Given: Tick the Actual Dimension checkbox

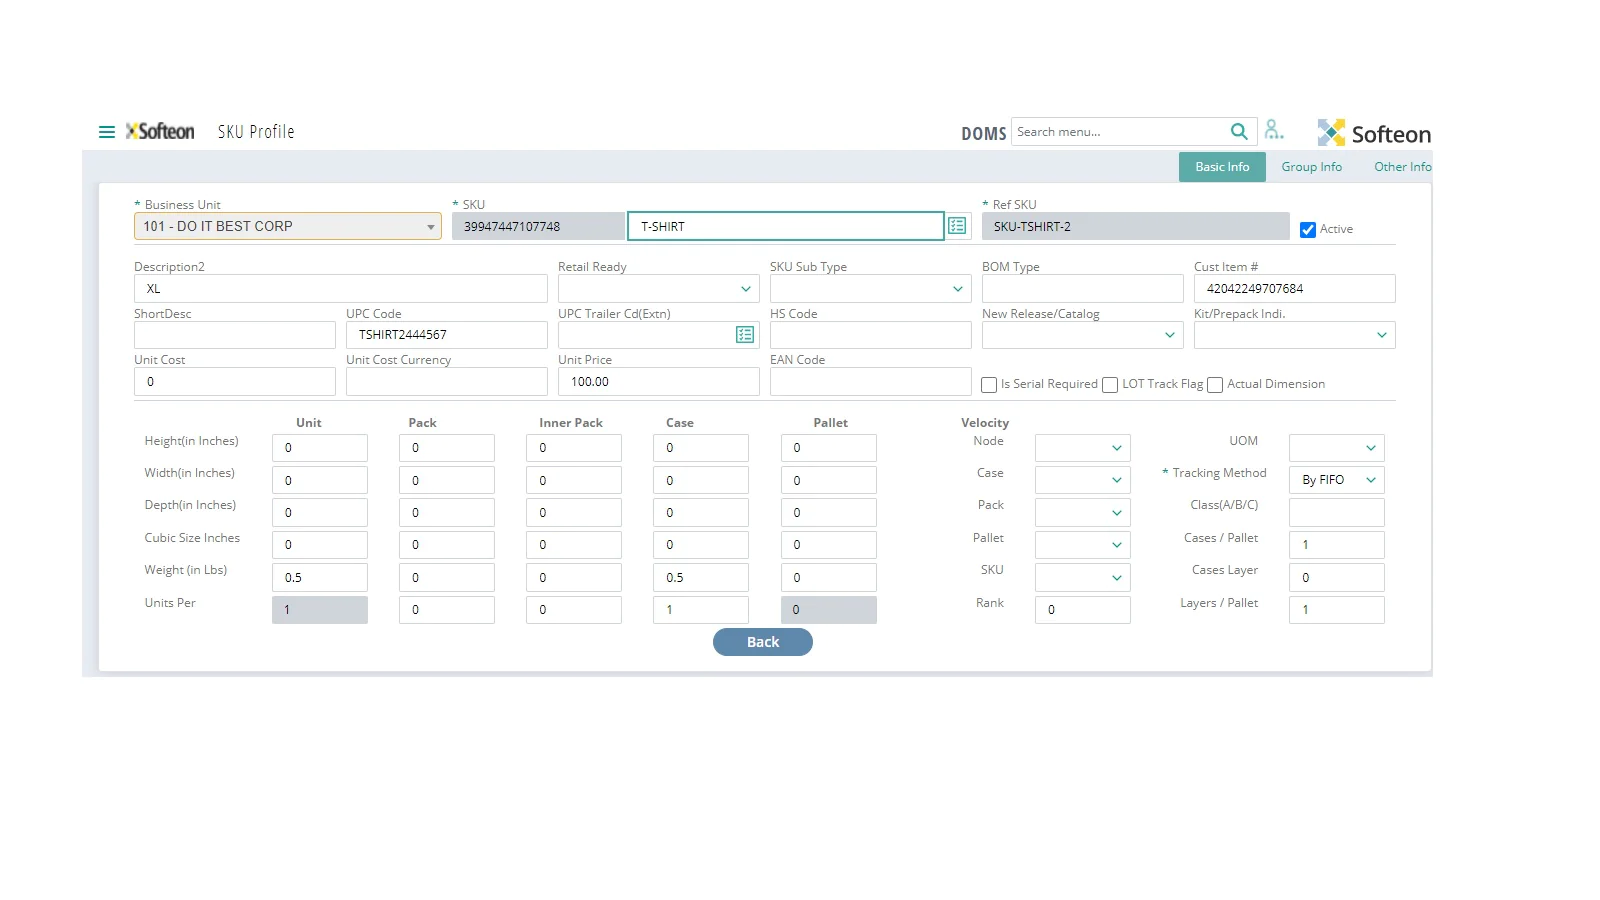Looking at the screenshot, I should 1215,385.
